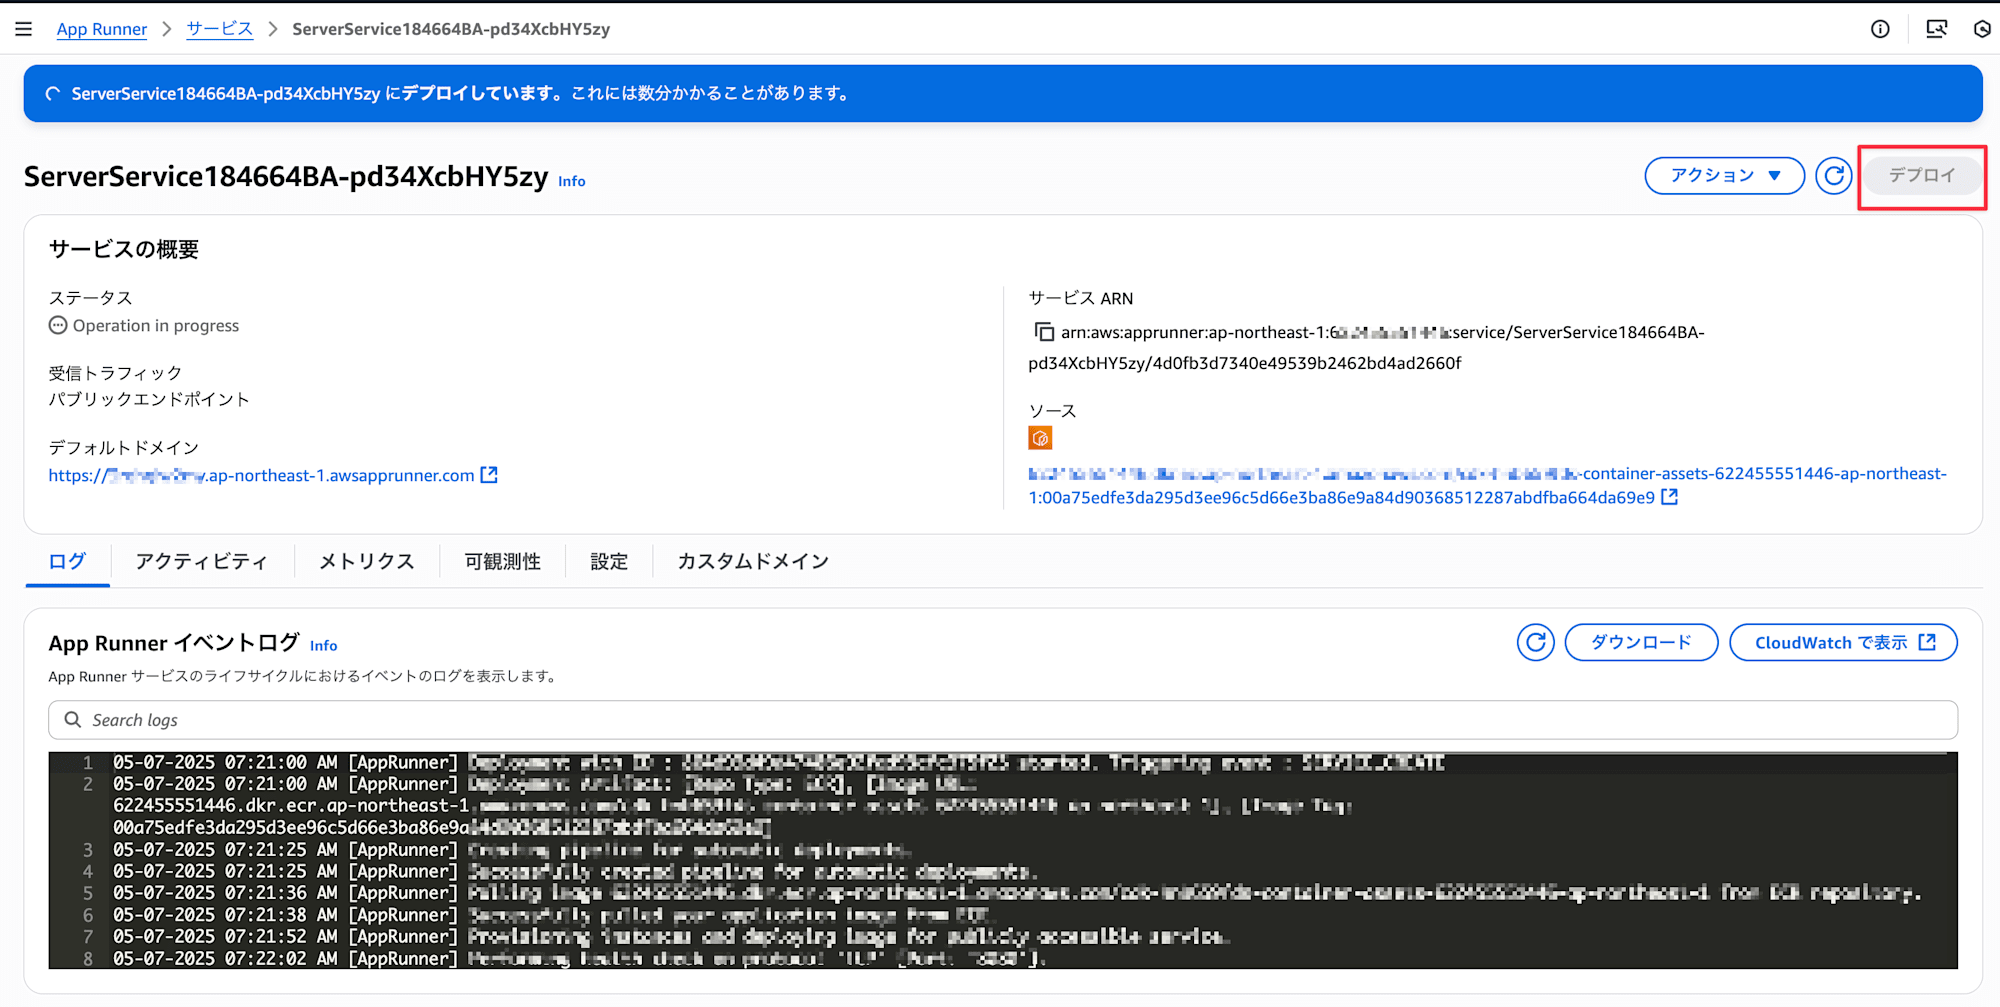Click the デプロイ button

point(1922,175)
